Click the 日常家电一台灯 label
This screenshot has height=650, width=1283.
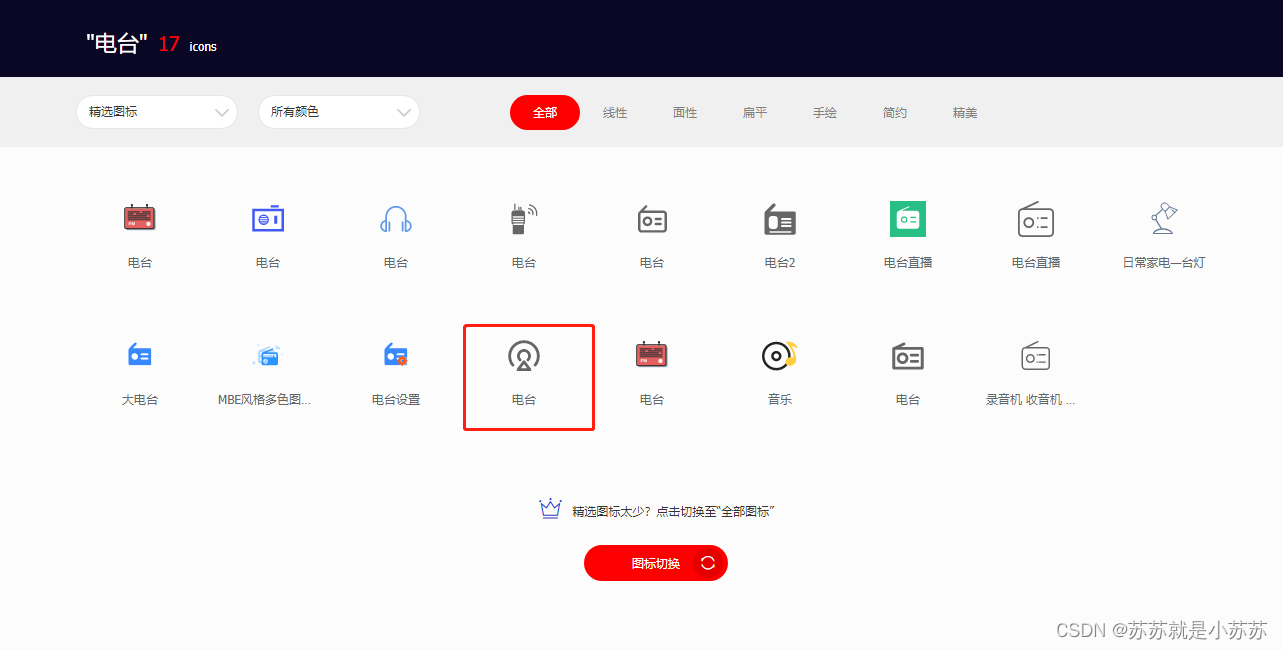pos(1164,263)
